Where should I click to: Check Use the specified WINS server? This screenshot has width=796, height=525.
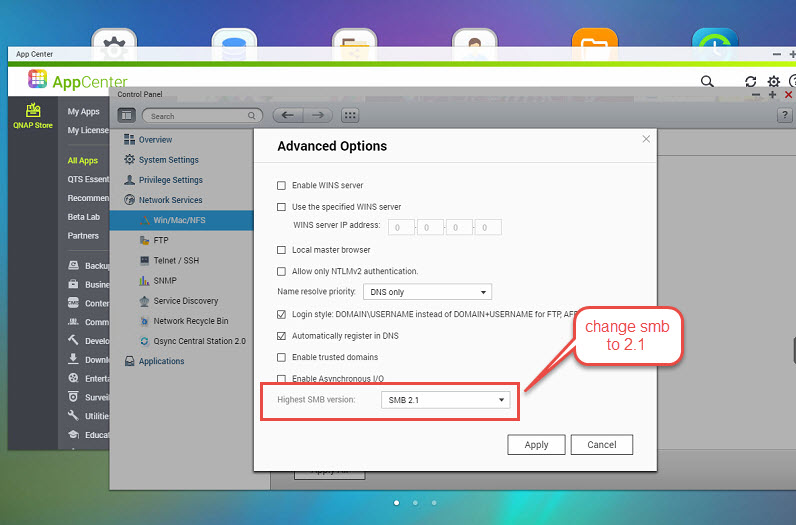coord(281,207)
